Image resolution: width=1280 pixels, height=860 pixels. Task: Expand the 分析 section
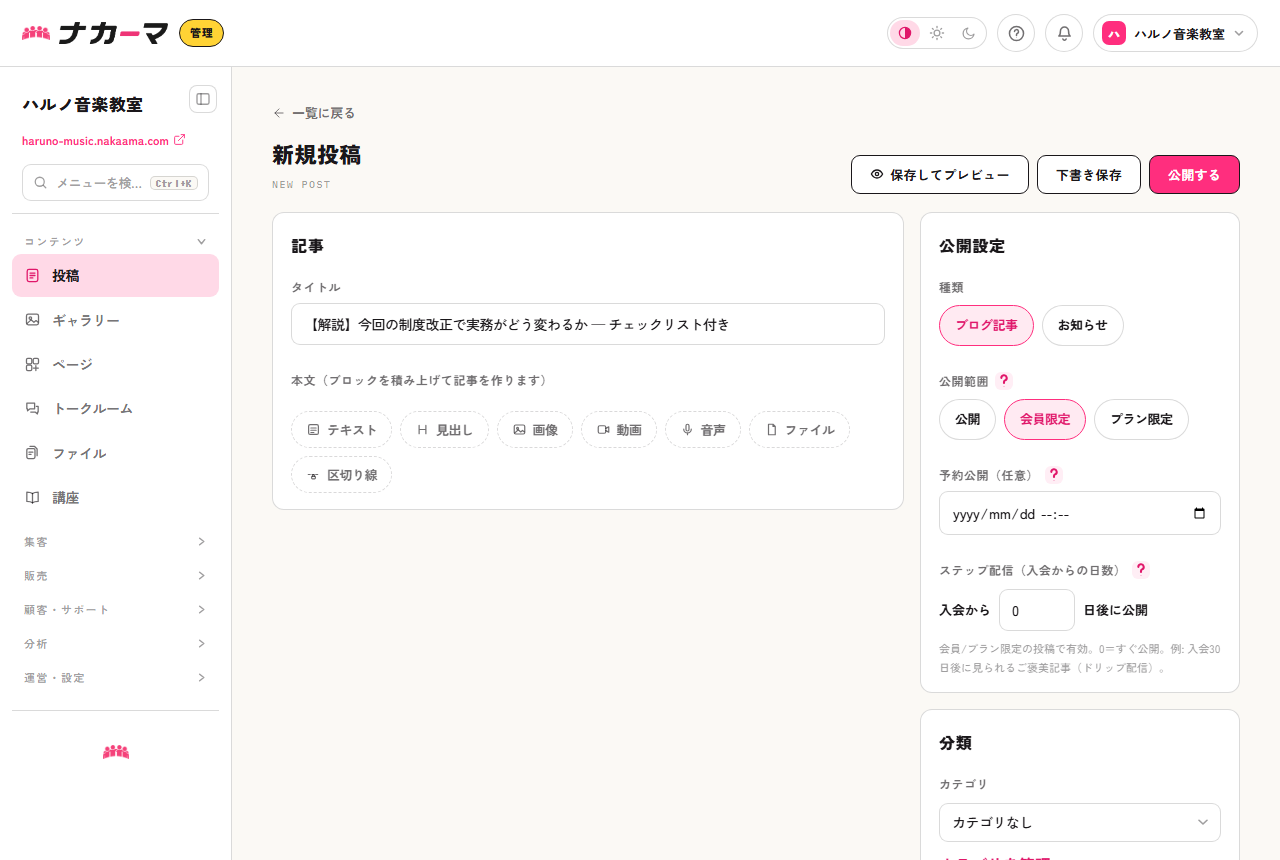click(x=115, y=643)
